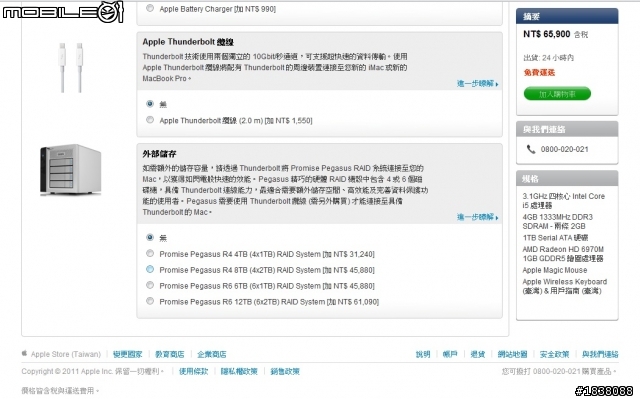The height and width of the screenshot is (399, 640).
Task: Click the Apple logo in footer
Action: (x=24, y=353)
